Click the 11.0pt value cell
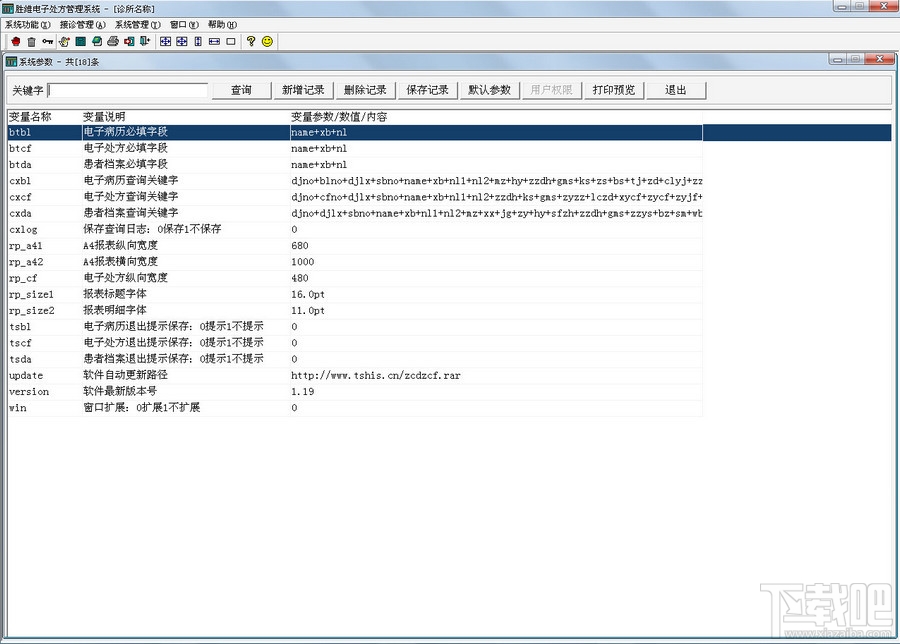Image resolution: width=900 pixels, height=644 pixels. tap(496, 311)
